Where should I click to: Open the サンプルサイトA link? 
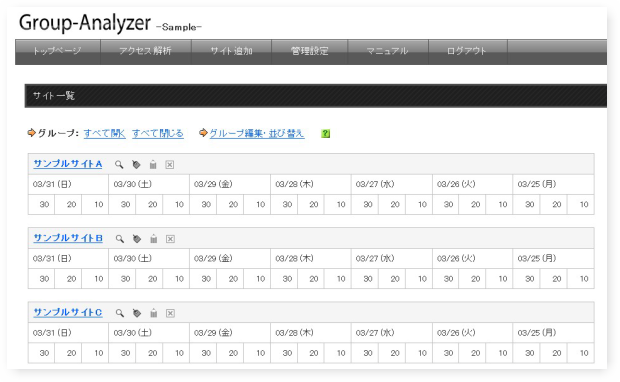click(68, 164)
